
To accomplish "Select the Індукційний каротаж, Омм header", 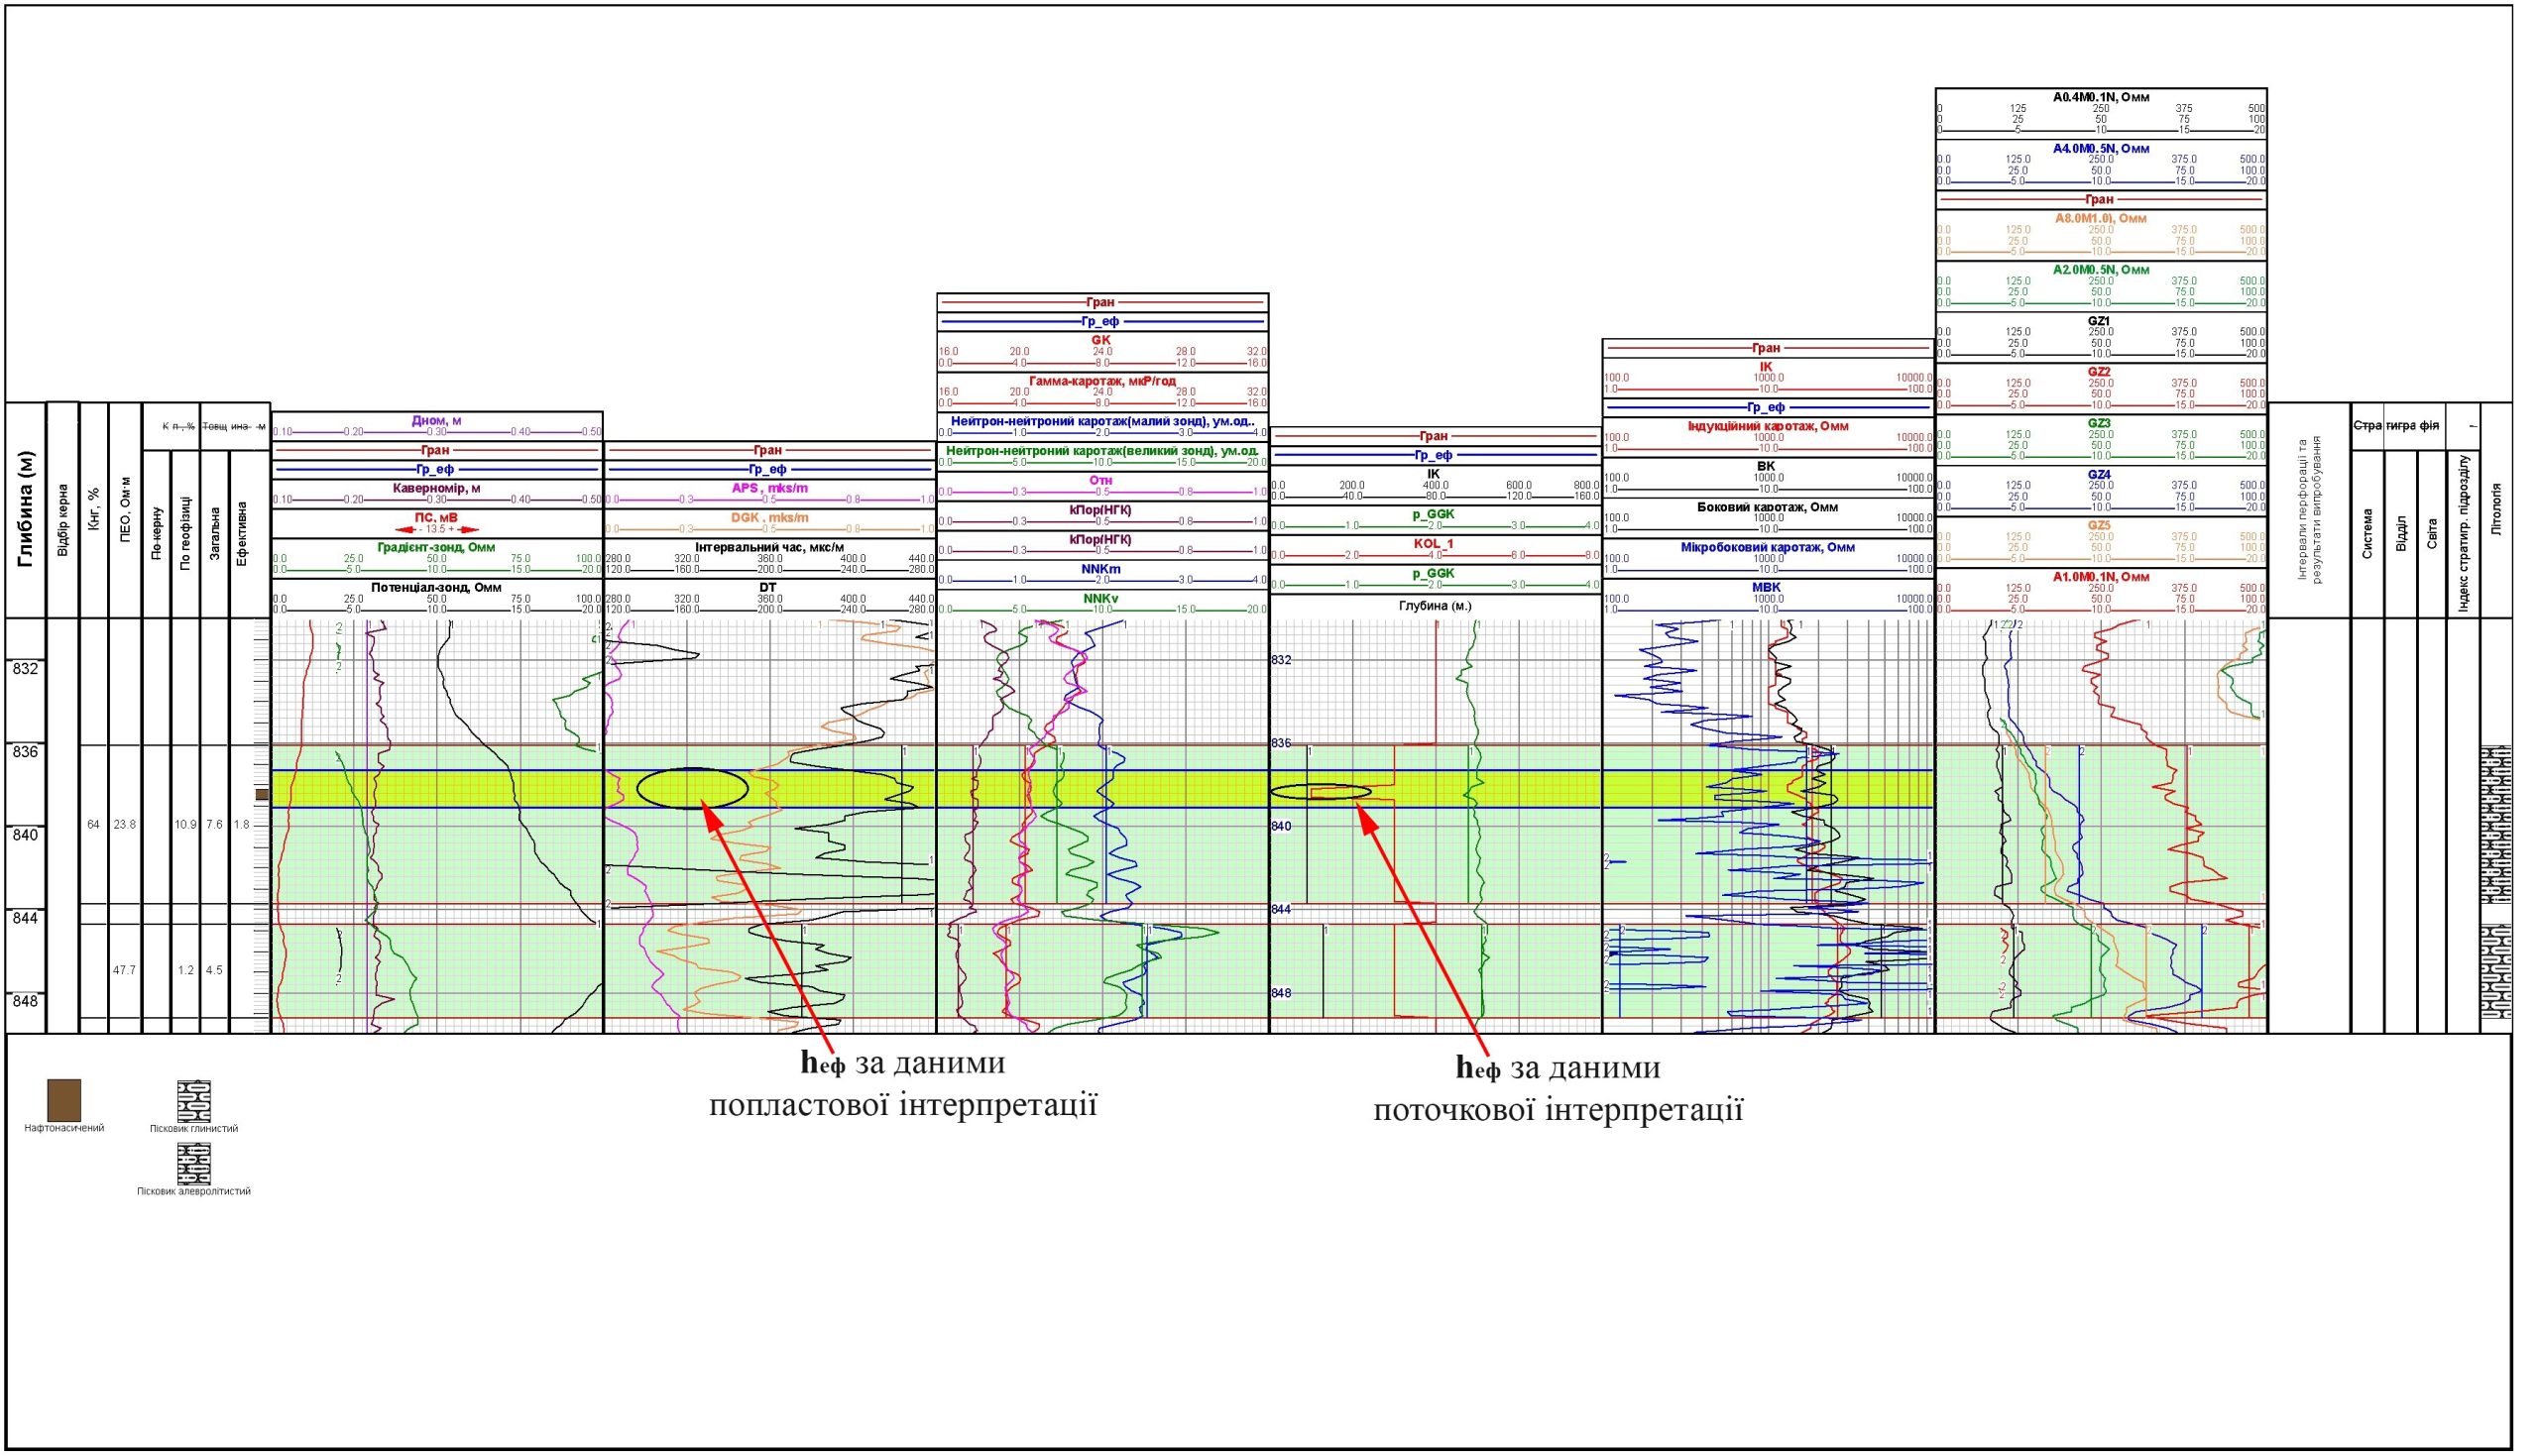I will [1767, 426].
